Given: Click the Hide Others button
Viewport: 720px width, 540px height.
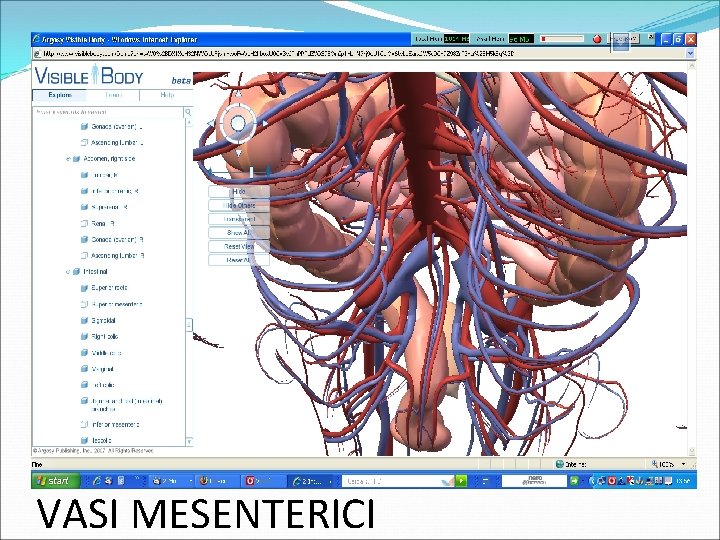Looking at the screenshot, I should point(239,205).
